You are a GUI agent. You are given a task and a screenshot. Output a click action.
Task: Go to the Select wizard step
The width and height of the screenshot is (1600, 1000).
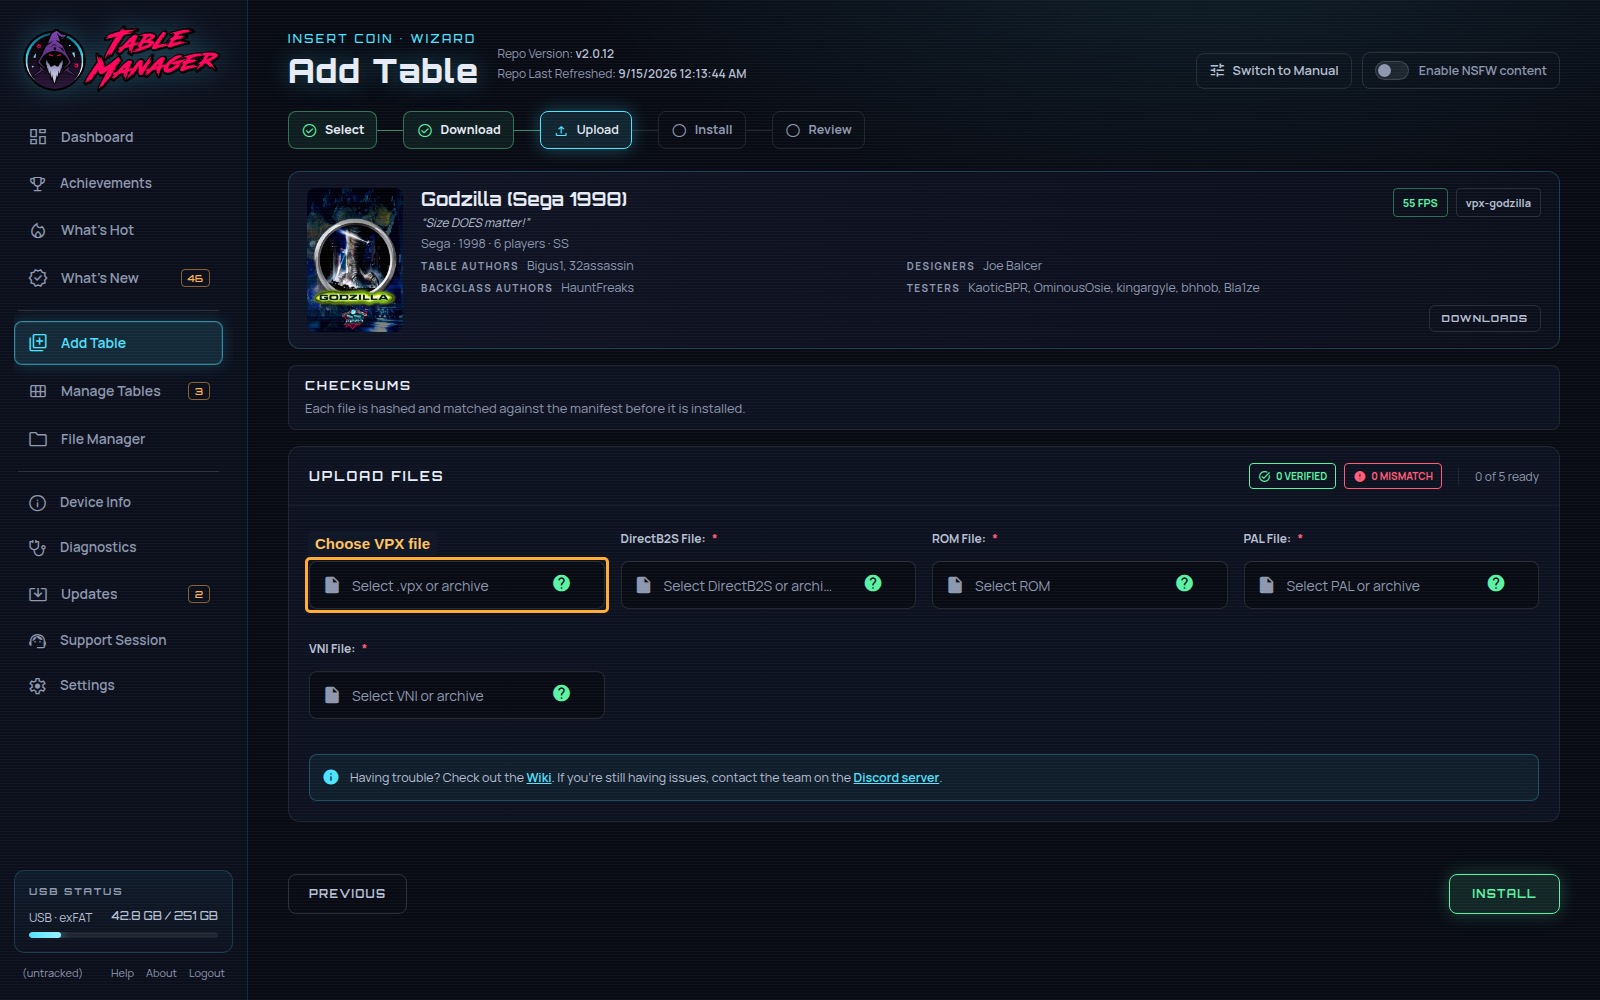click(333, 130)
